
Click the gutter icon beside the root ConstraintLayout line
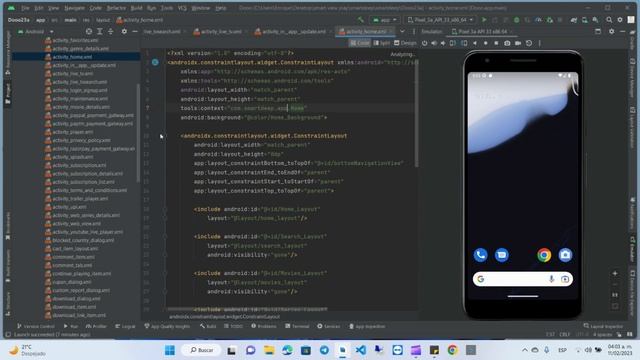point(155,62)
